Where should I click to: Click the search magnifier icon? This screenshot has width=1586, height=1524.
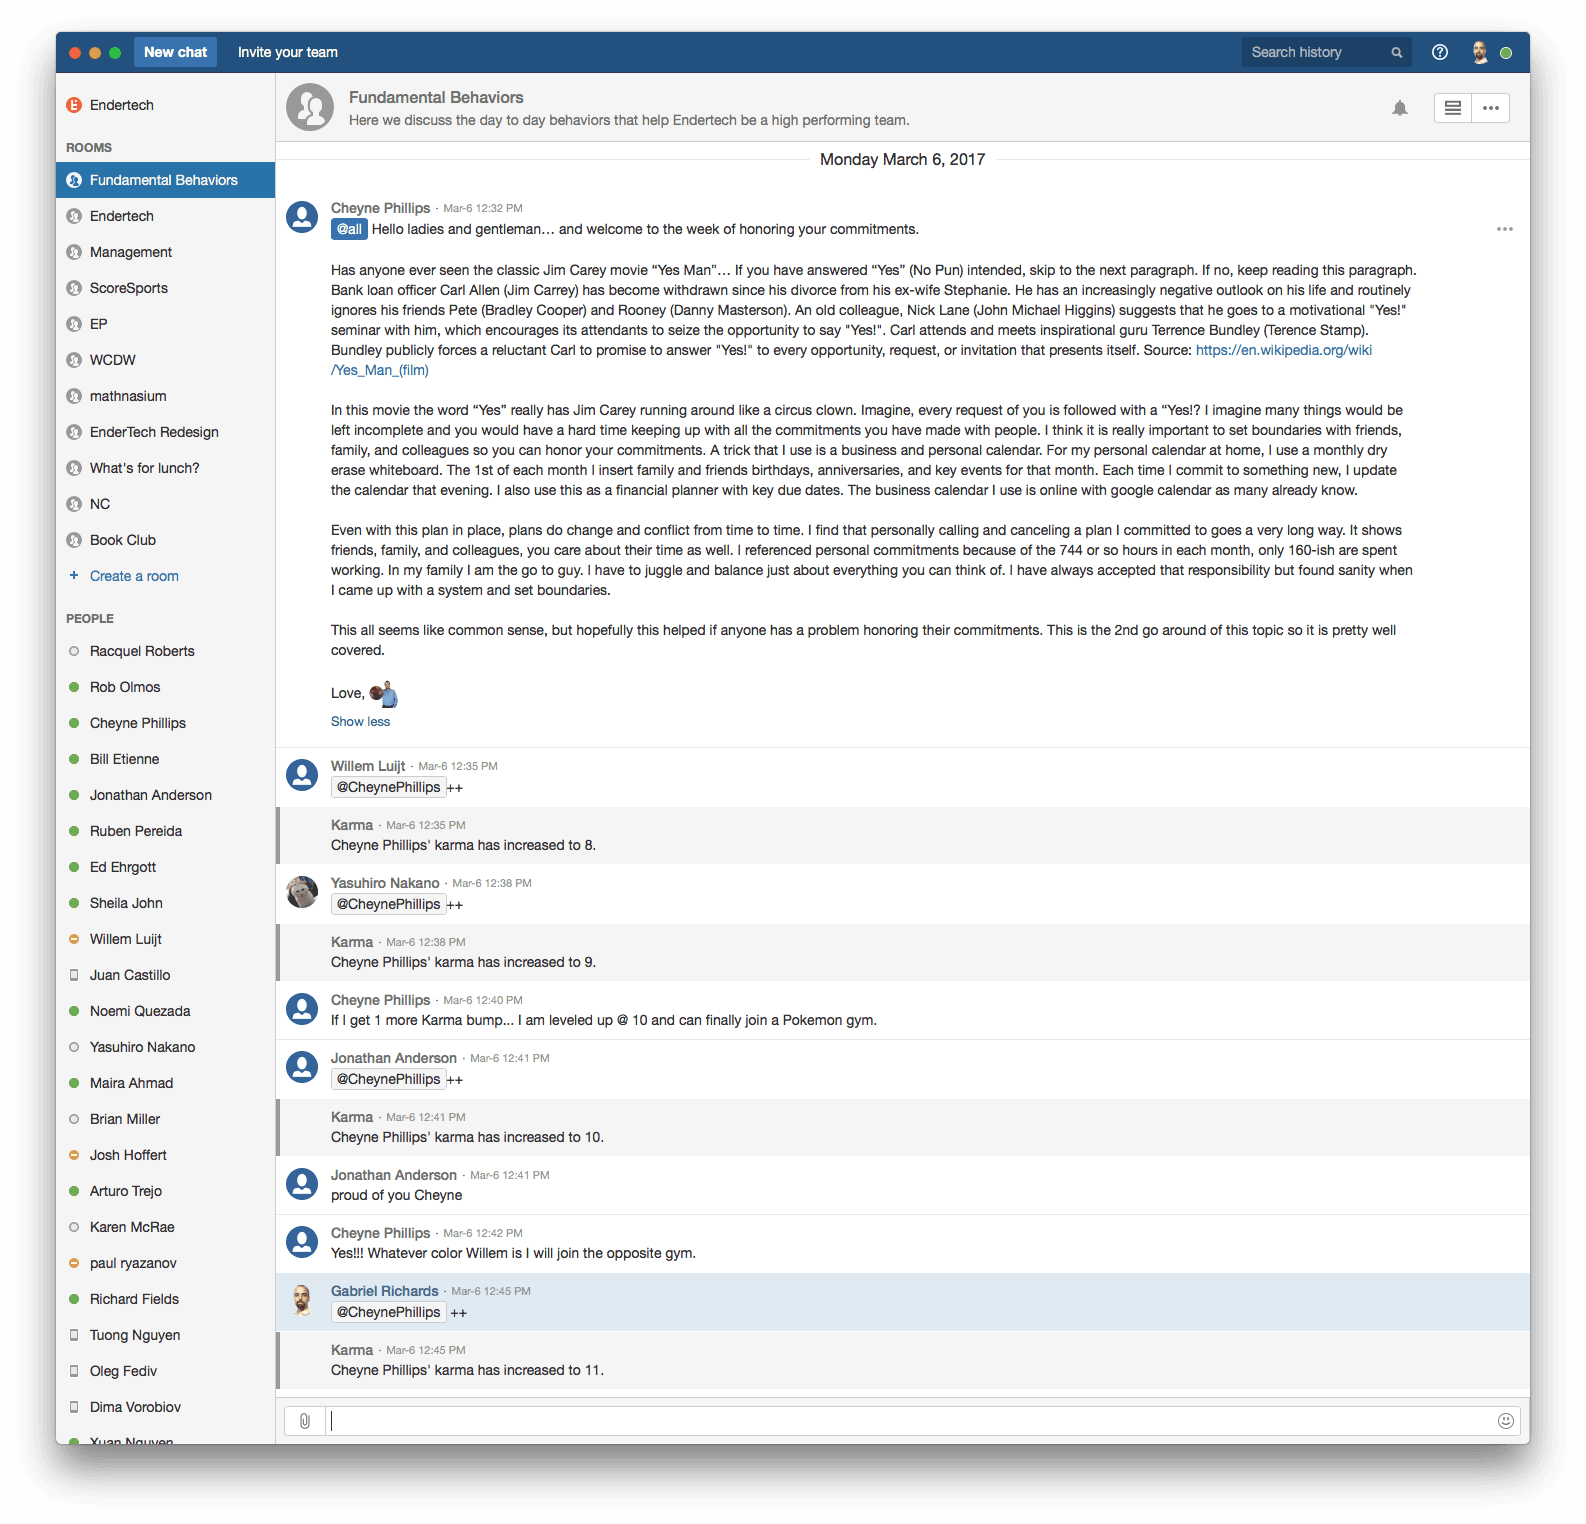1397,53
